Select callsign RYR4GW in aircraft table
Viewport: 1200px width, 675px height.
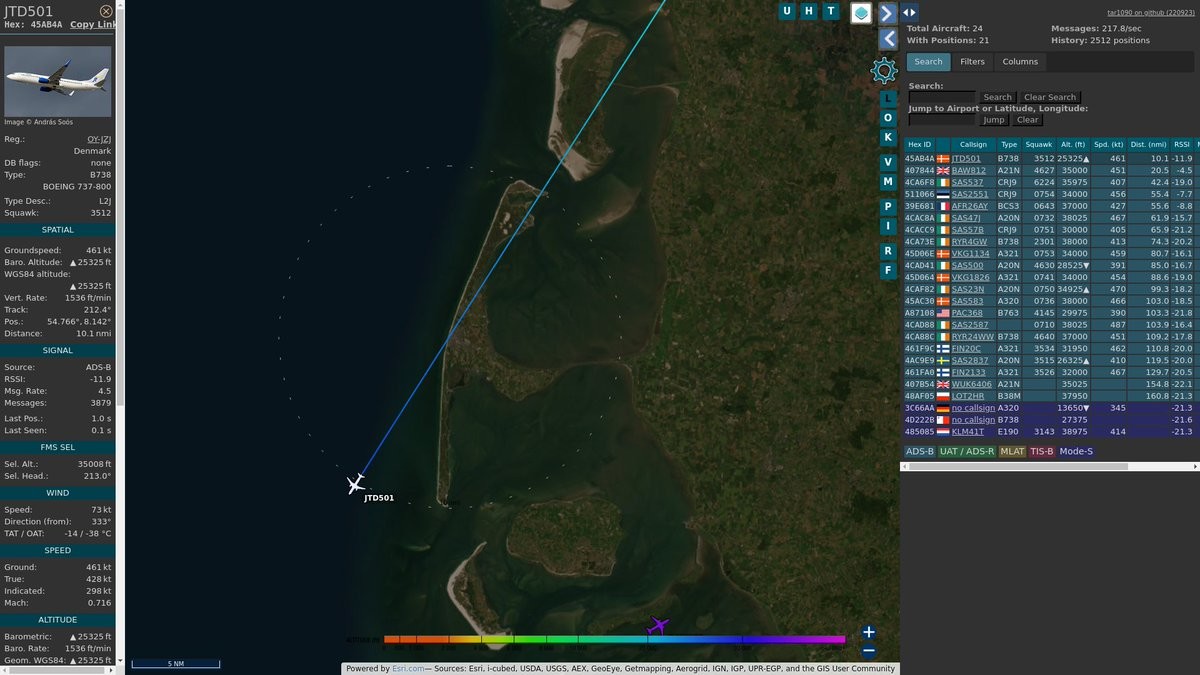(969, 241)
